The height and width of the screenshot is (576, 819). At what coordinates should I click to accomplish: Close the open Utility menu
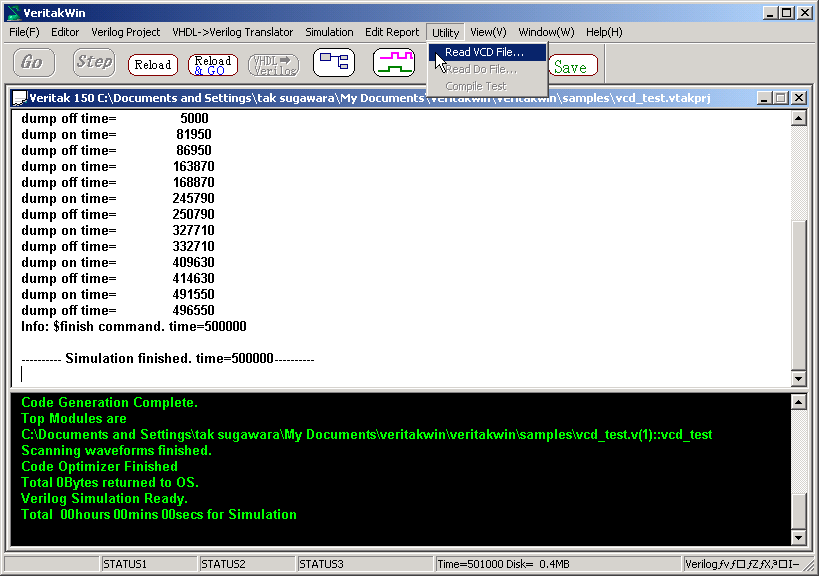[x=446, y=32]
